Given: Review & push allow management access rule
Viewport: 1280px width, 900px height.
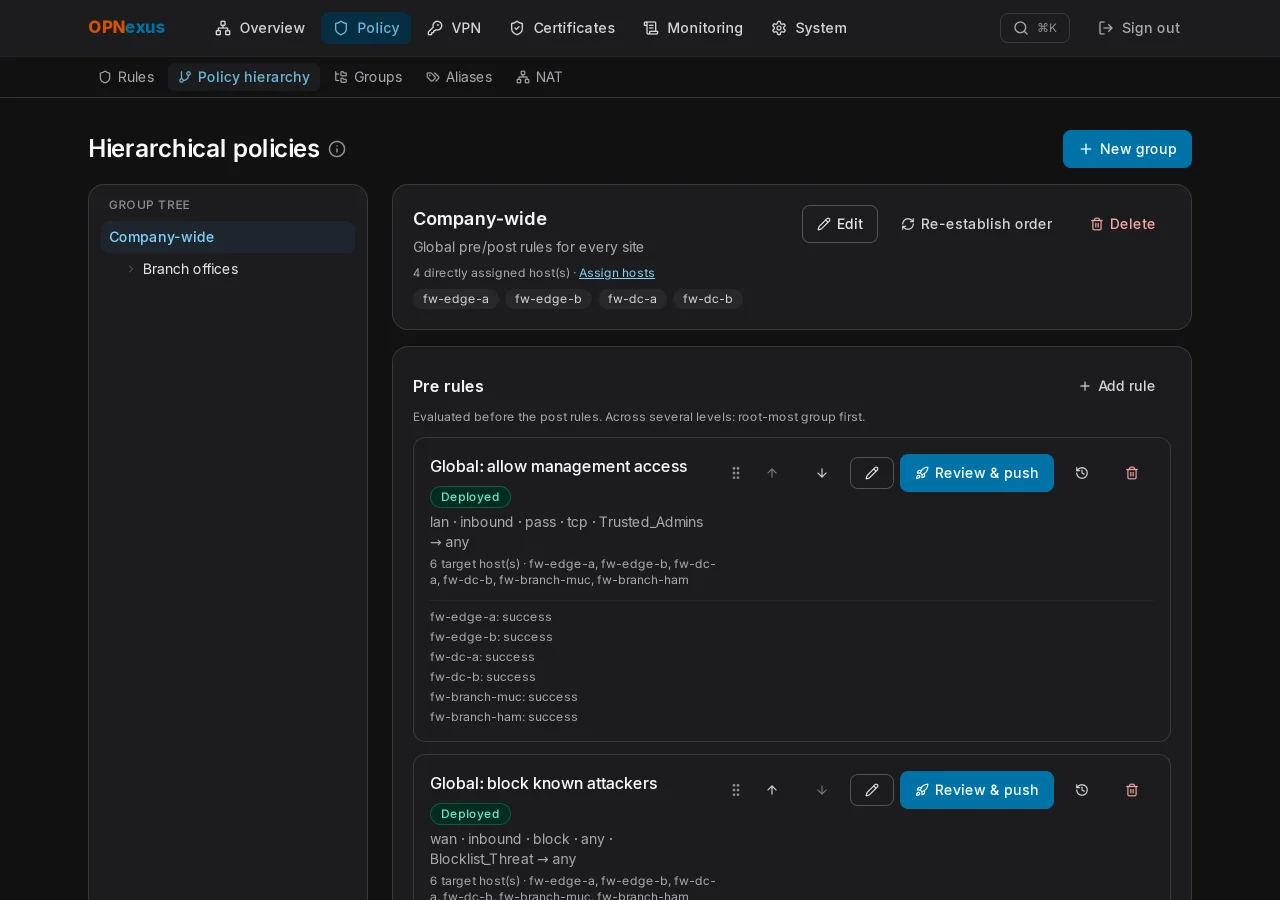Looking at the screenshot, I should pos(977,473).
